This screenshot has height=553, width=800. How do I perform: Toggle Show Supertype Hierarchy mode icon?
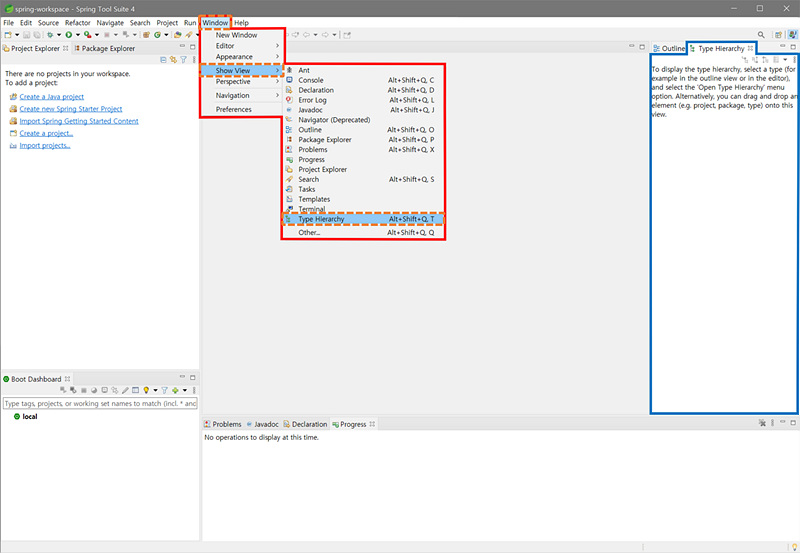[755, 60]
